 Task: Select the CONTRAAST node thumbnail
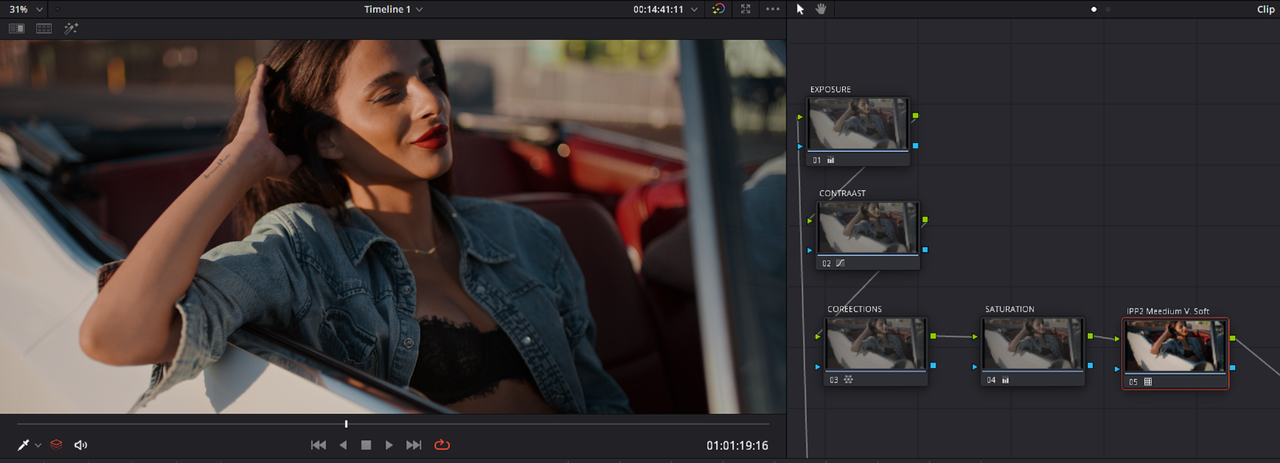tap(868, 228)
